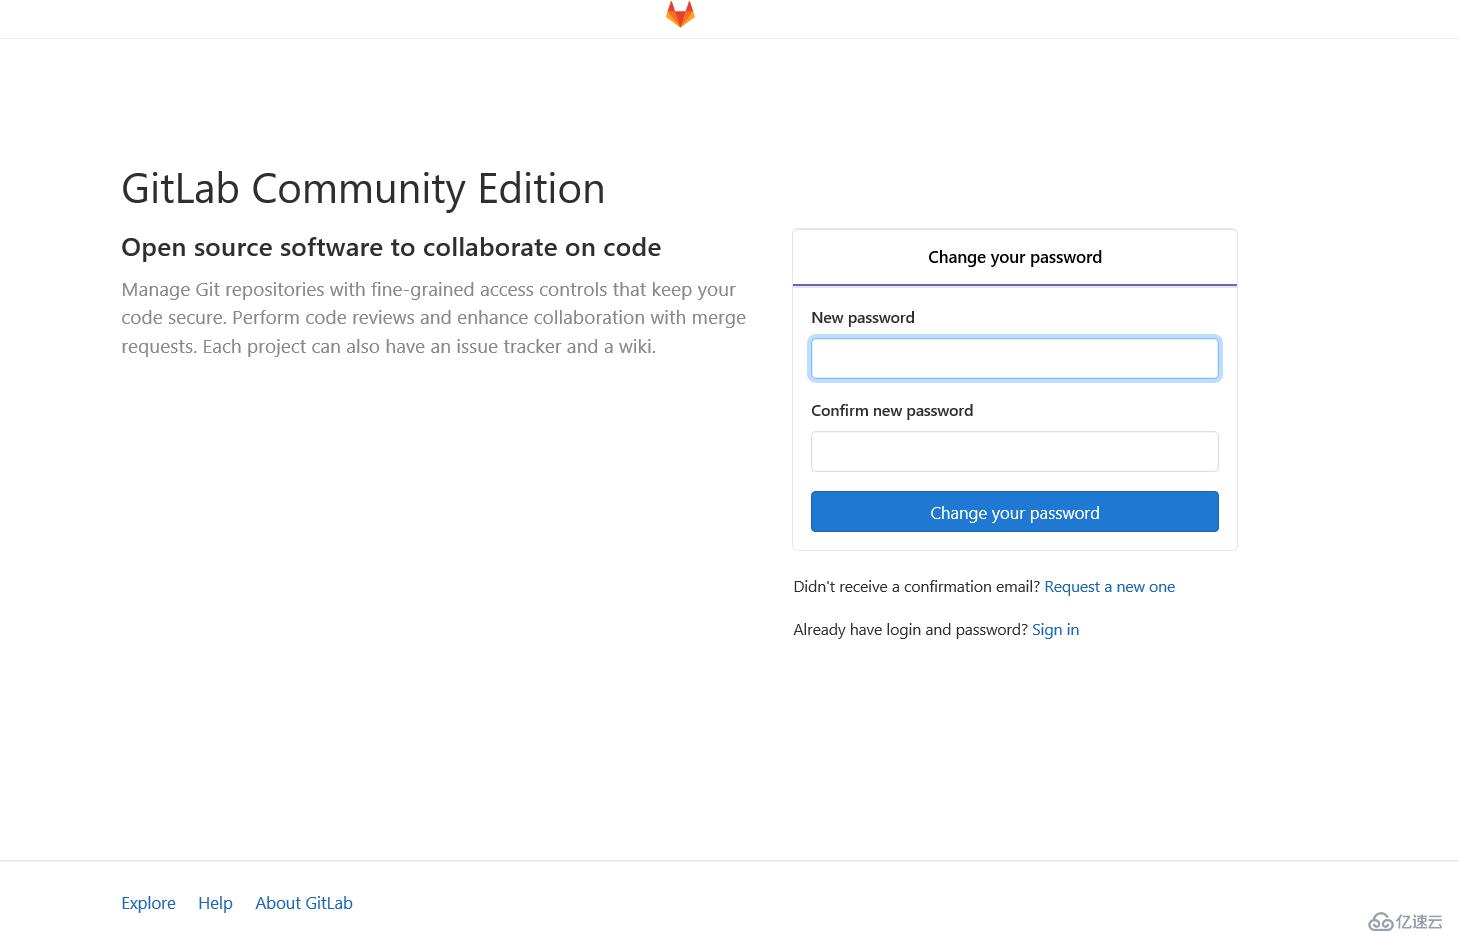Viewport: 1459px width, 934px height.
Task: Open the Request a new one link
Action: click(x=1109, y=587)
